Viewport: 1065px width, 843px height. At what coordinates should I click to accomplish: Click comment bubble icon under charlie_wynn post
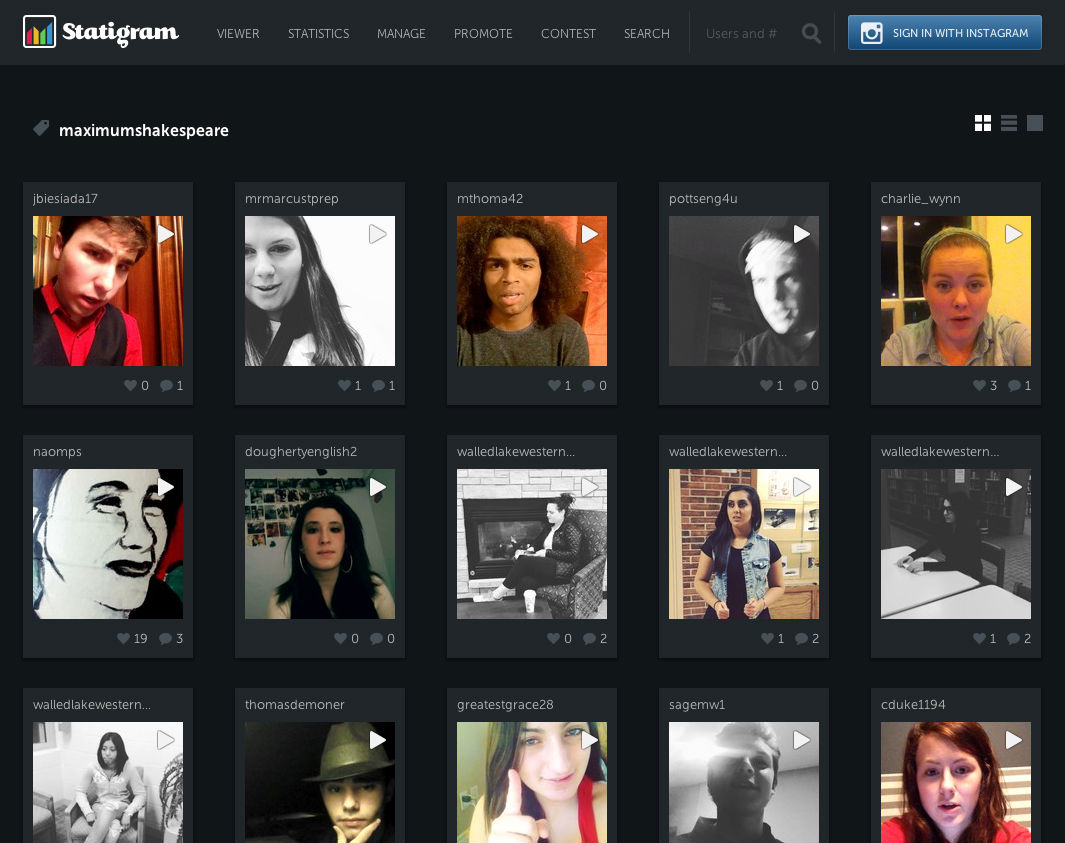click(1014, 385)
